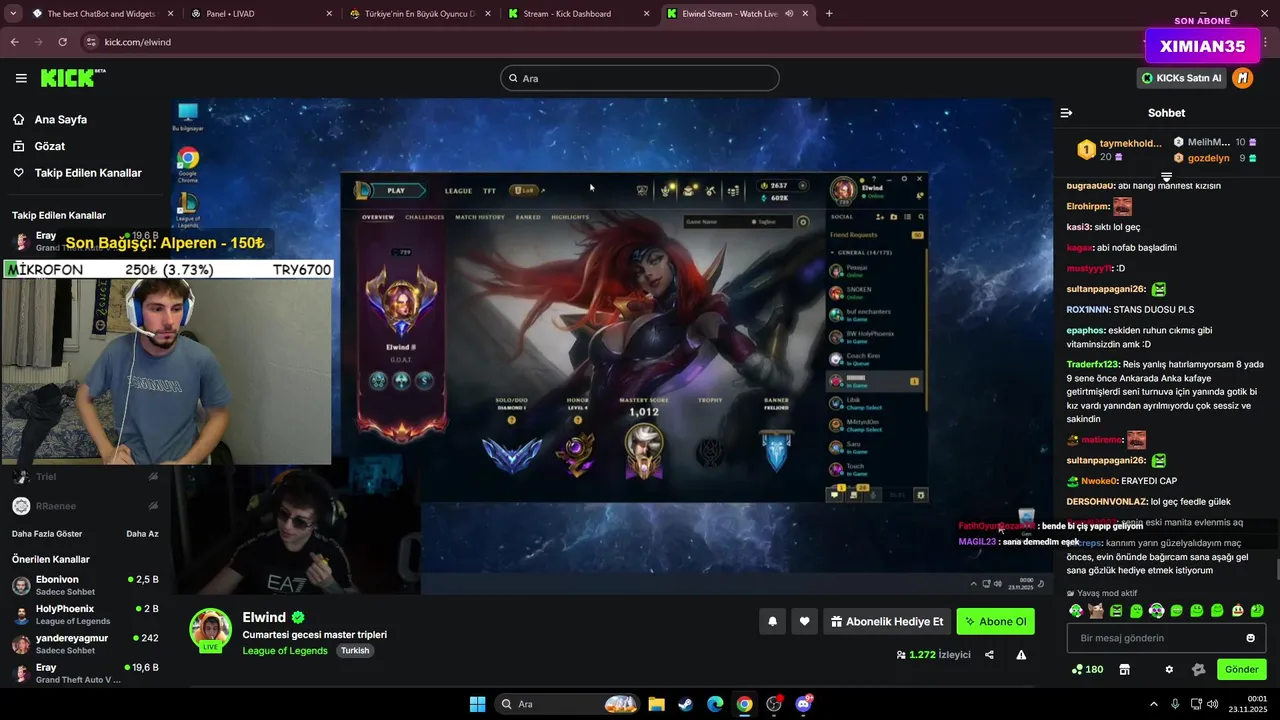Viewport: 1280px width, 720px height.
Task: Click the 1.272 İzleyici viewer count
Action: (934, 655)
